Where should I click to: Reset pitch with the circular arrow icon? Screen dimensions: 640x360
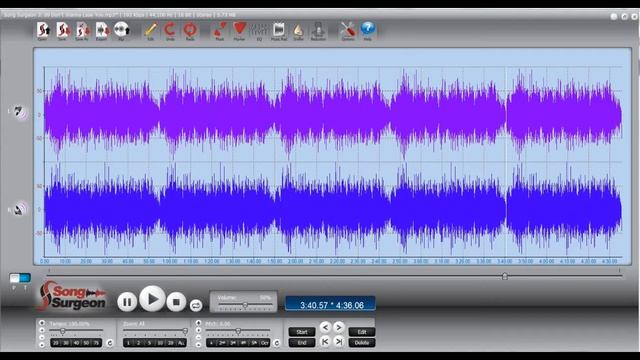[x=277, y=343]
